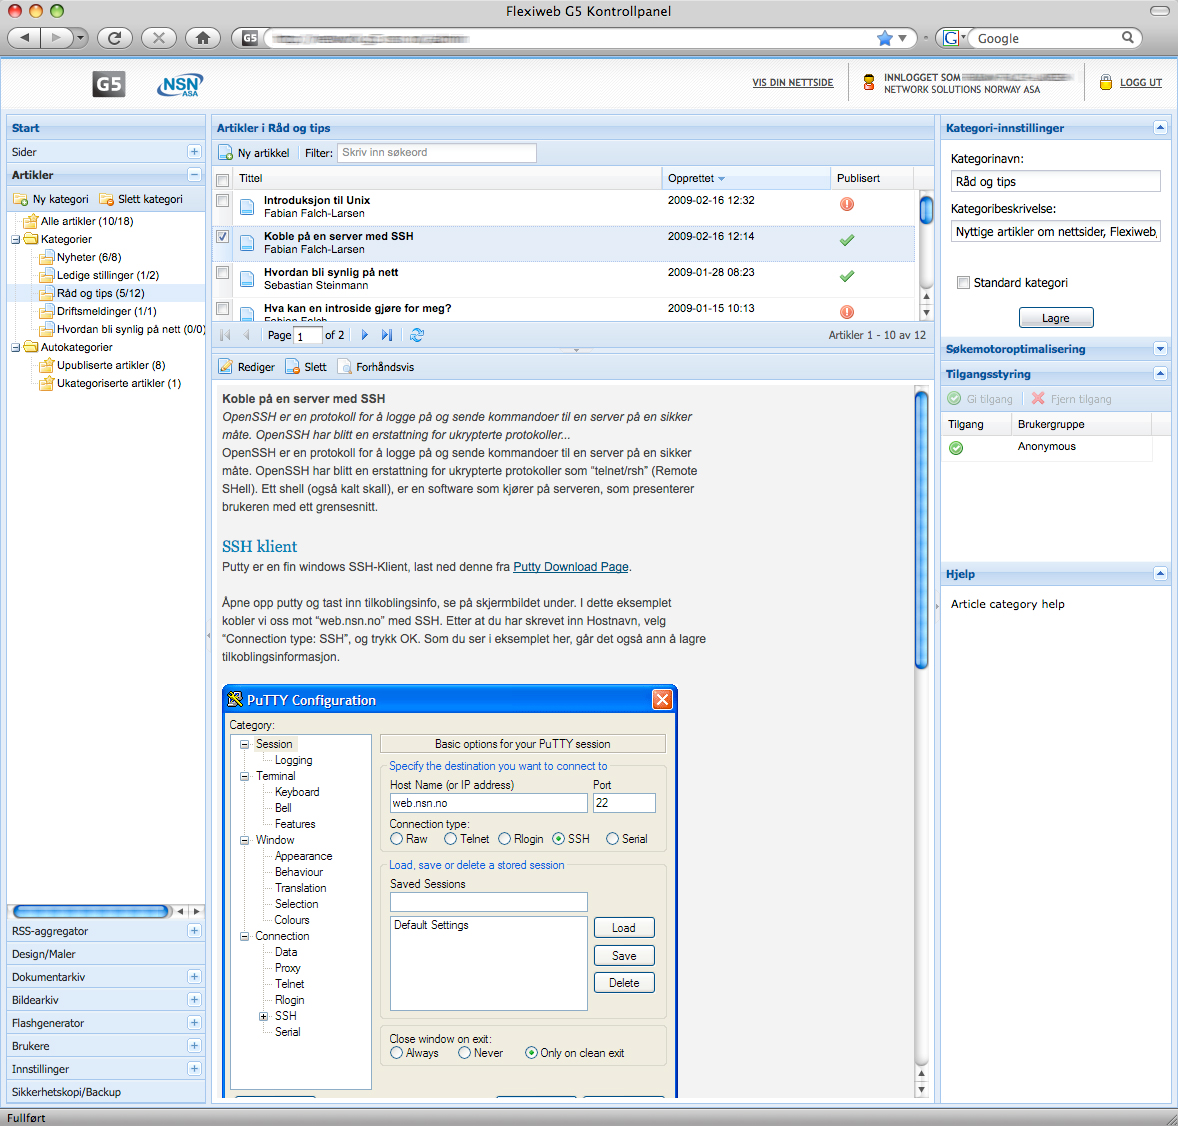Click the Rediger edit icon
The width and height of the screenshot is (1178, 1126).
(x=226, y=367)
